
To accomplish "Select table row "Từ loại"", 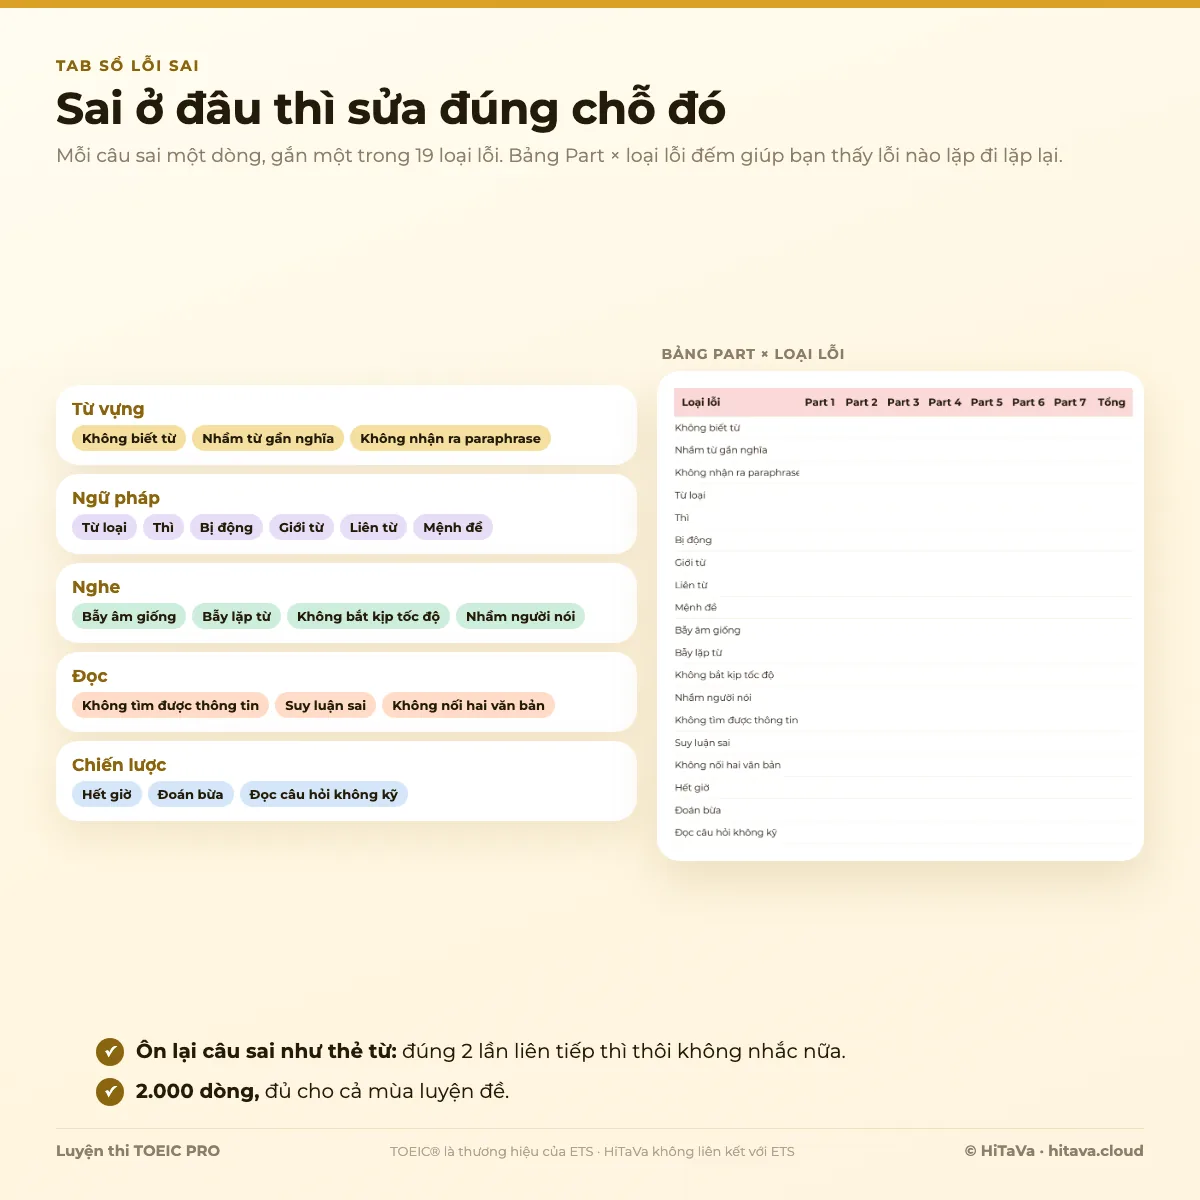I will [903, 495].
